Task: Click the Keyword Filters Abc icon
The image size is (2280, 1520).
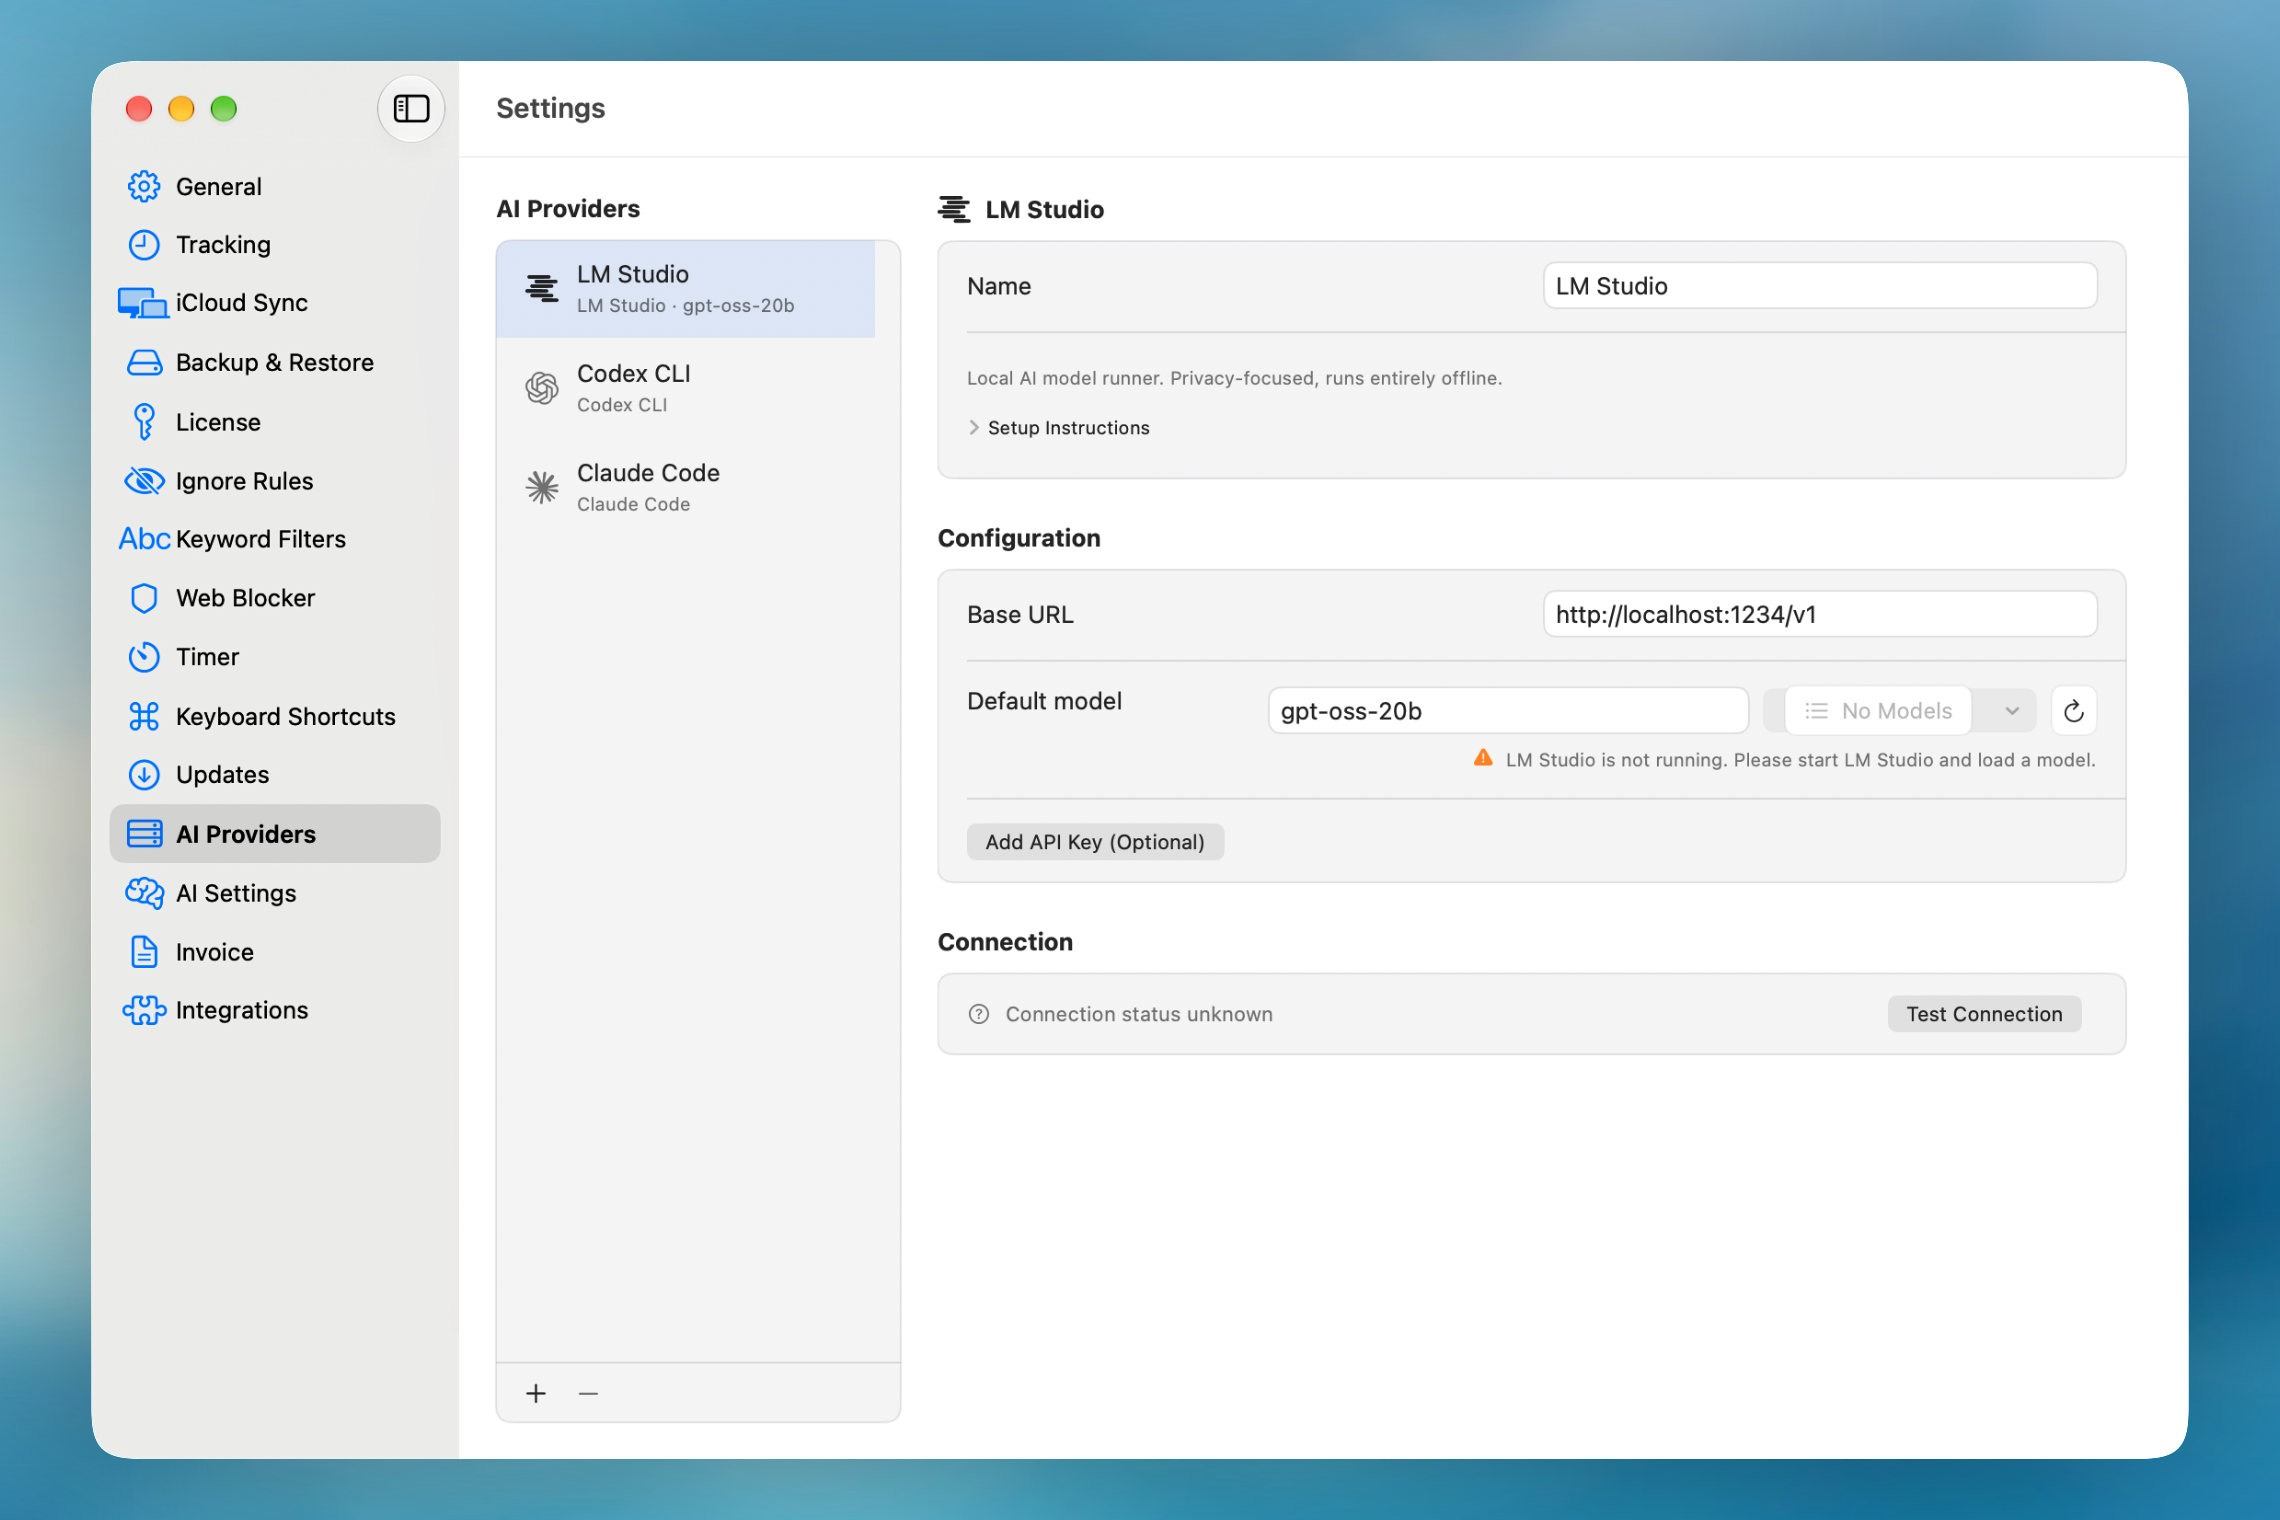Action: (x=144, y=539)
